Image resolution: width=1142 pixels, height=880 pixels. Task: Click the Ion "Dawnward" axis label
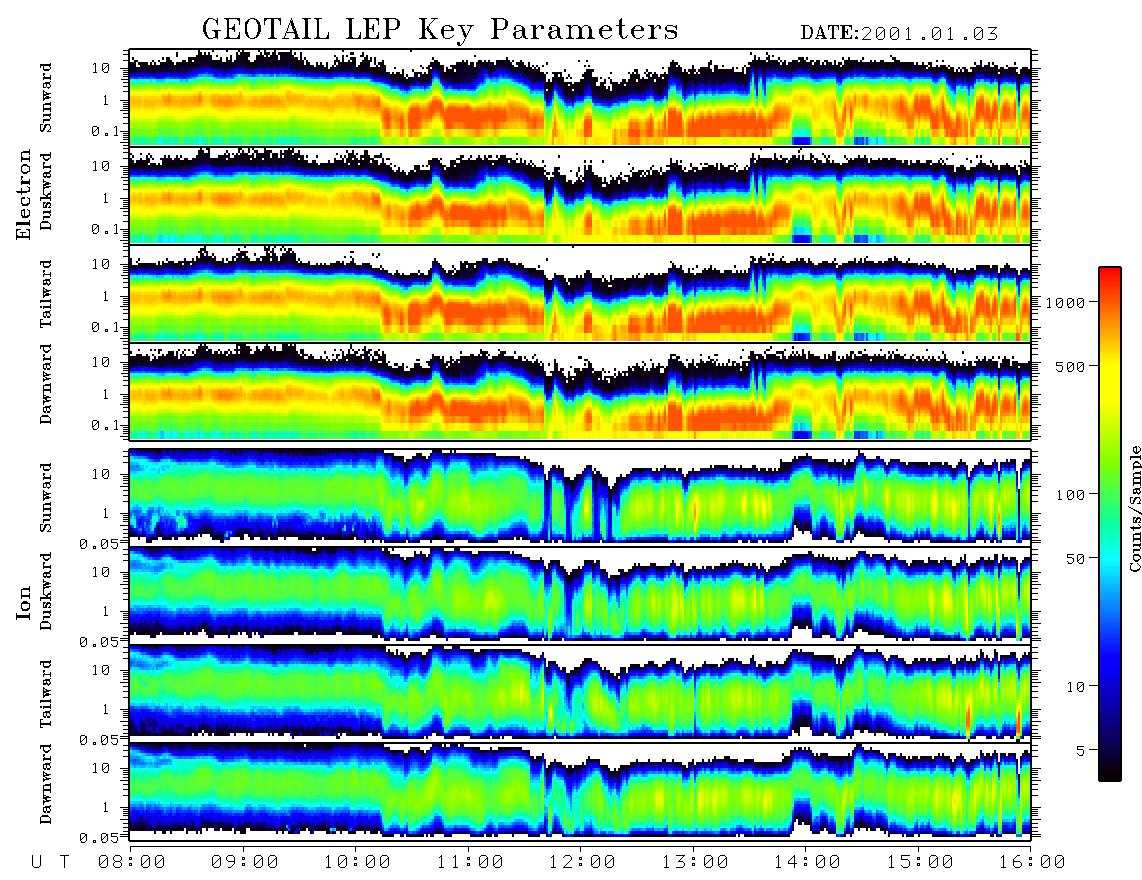46,784
